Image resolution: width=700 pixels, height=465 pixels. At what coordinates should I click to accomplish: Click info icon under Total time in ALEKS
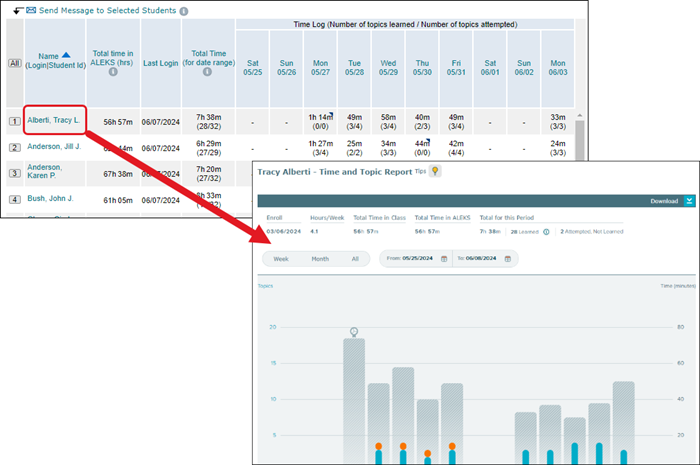point(111,72)
